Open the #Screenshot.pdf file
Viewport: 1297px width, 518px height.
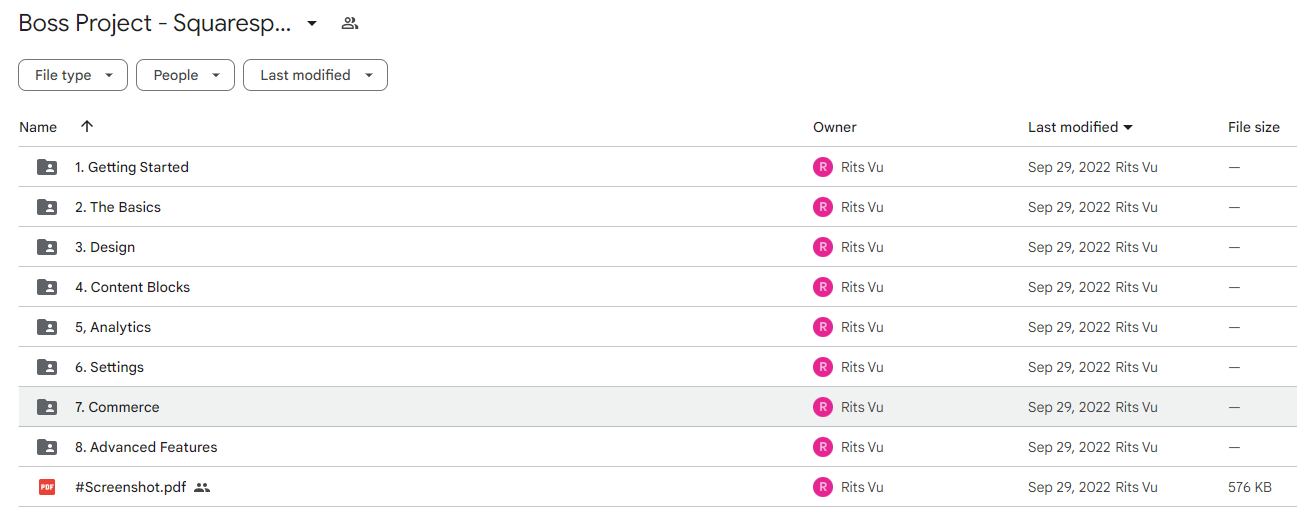(130, 487)
